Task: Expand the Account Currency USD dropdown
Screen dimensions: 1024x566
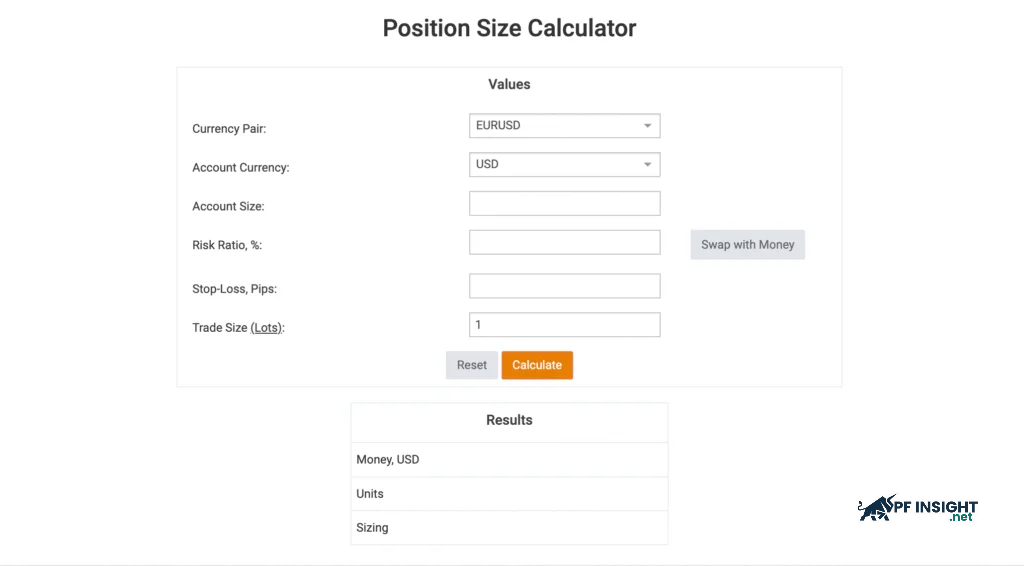Action: point(564,165)
